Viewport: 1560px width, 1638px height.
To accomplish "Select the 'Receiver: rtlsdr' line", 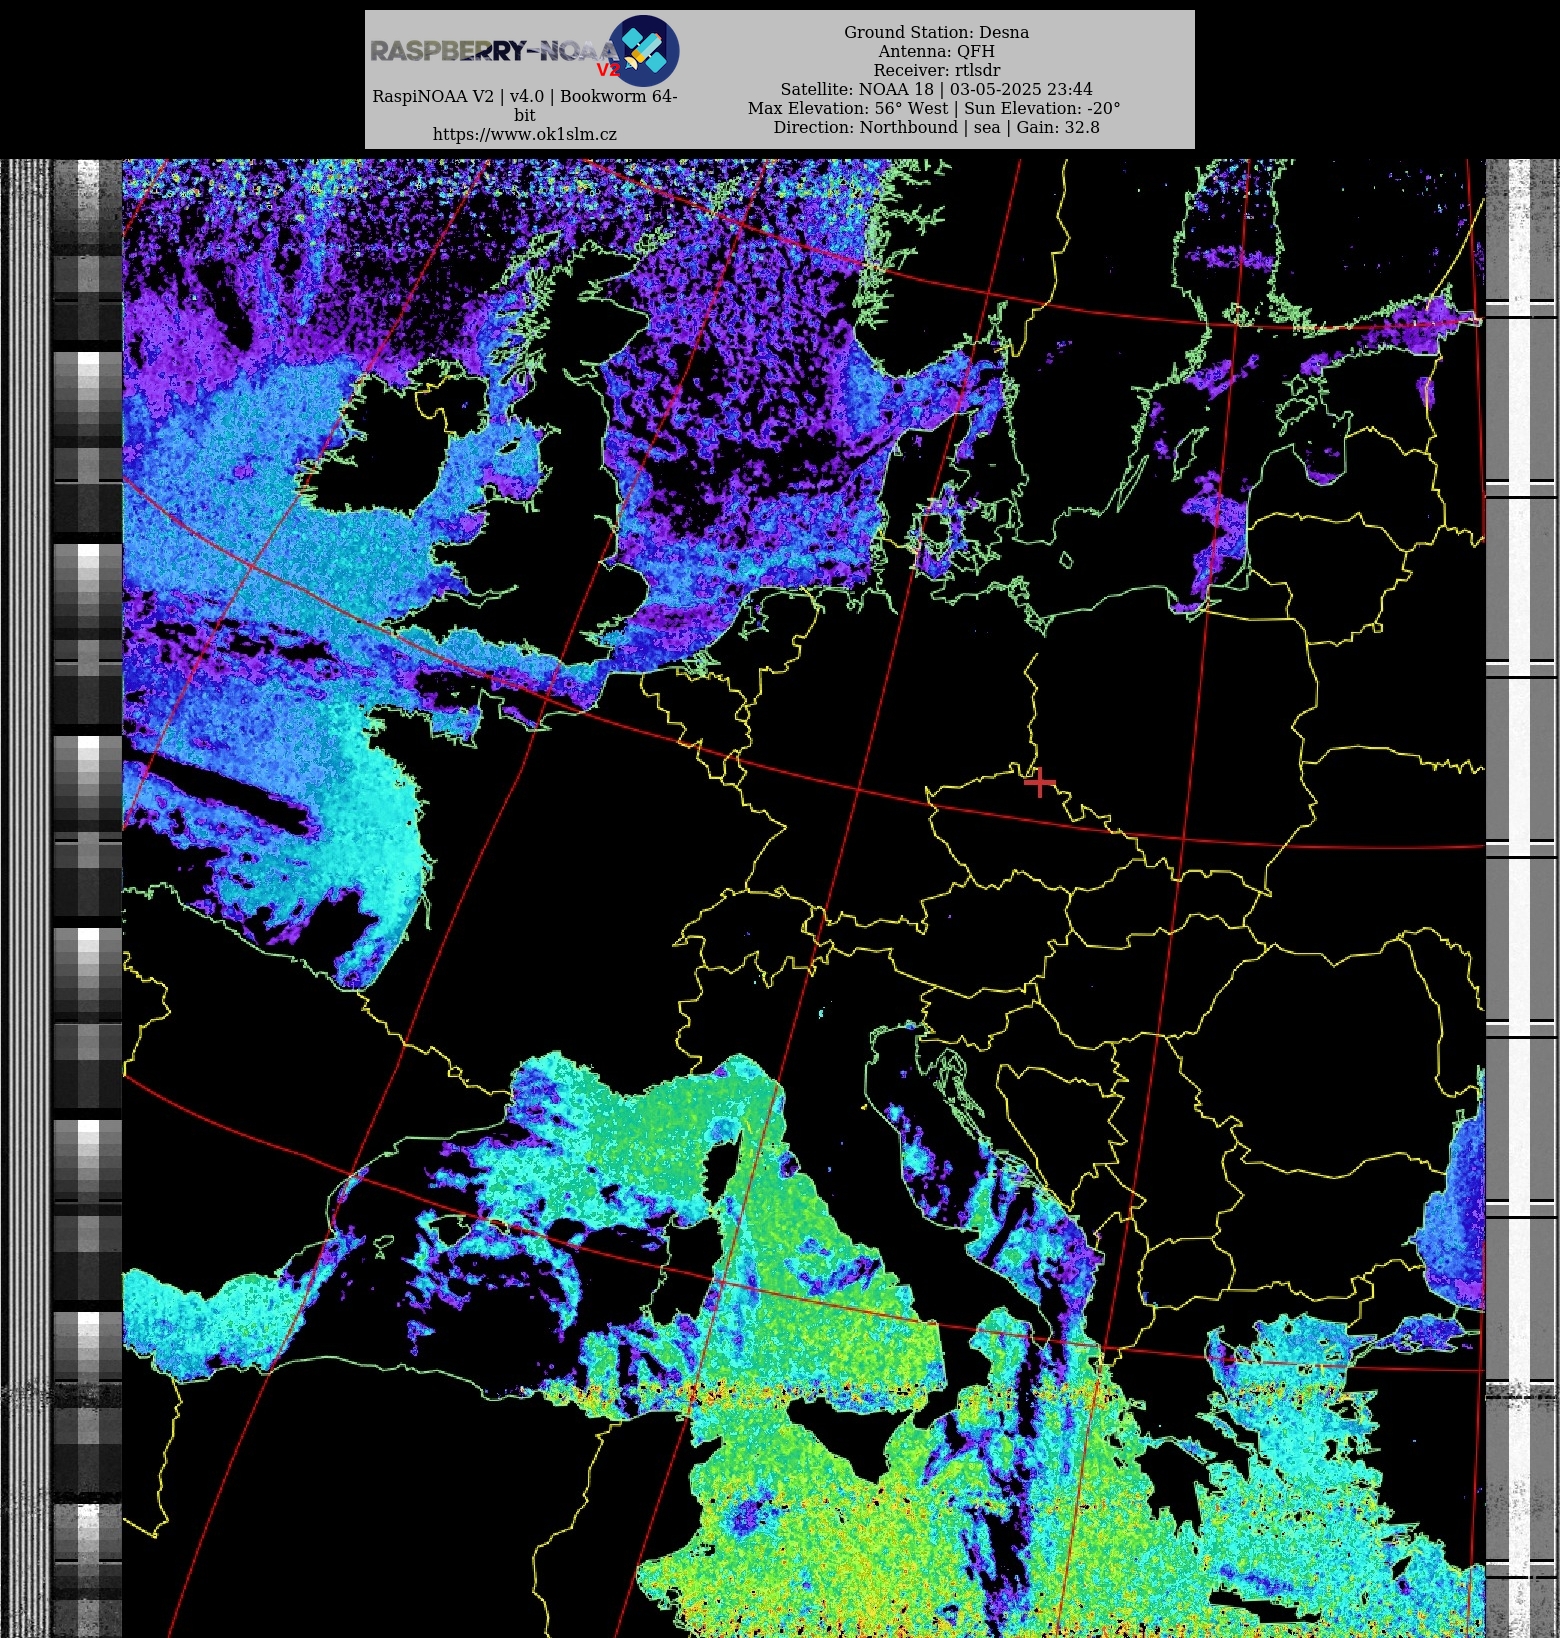I will (936, 70).
